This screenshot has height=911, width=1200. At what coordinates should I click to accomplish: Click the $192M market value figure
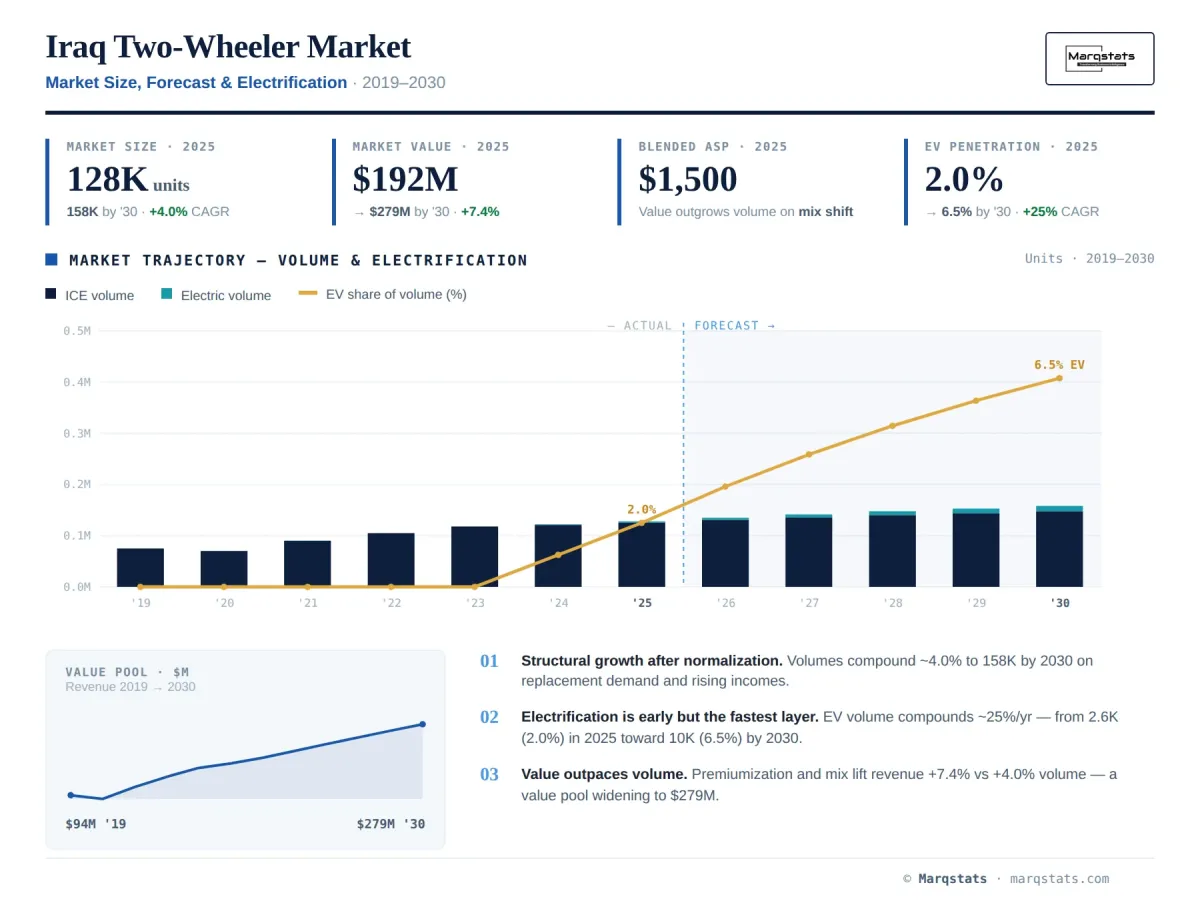405,179
